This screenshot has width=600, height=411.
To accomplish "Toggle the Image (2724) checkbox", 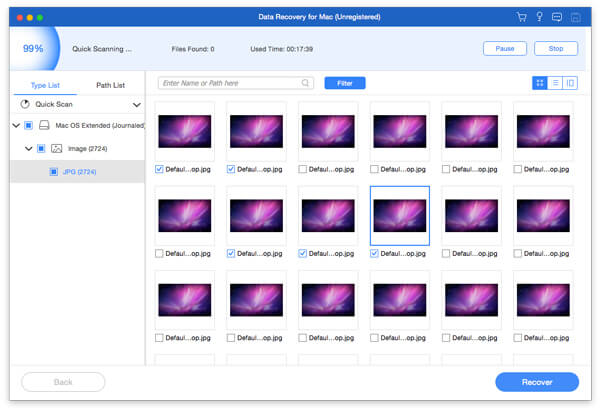I will point(41,148).
